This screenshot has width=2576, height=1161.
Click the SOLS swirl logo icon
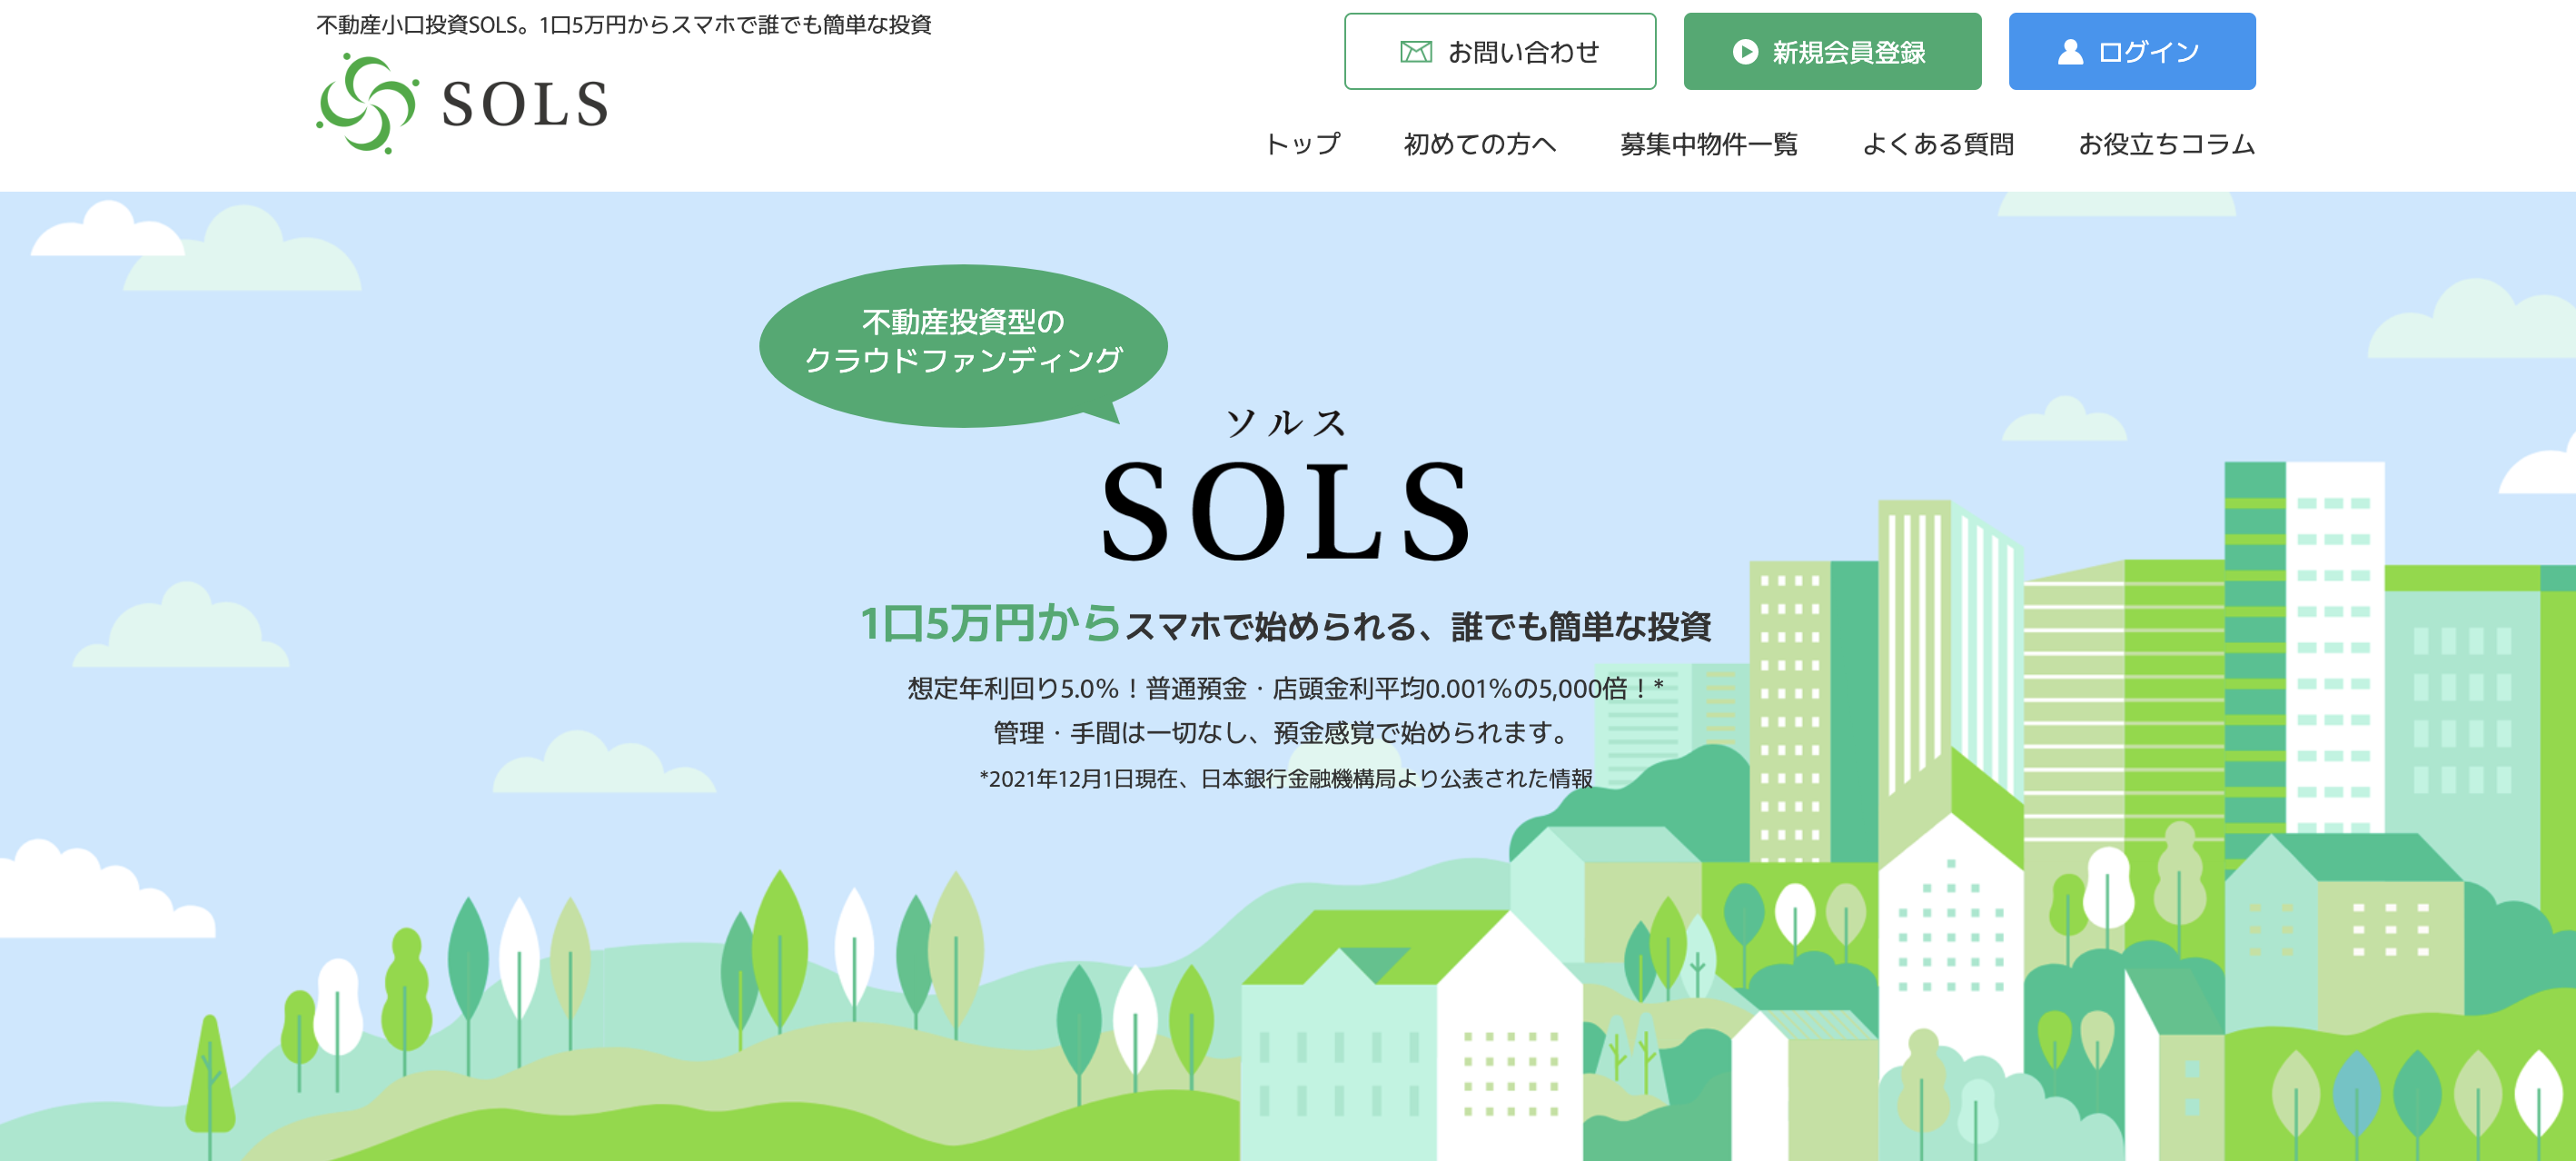[x=367, y=104]
